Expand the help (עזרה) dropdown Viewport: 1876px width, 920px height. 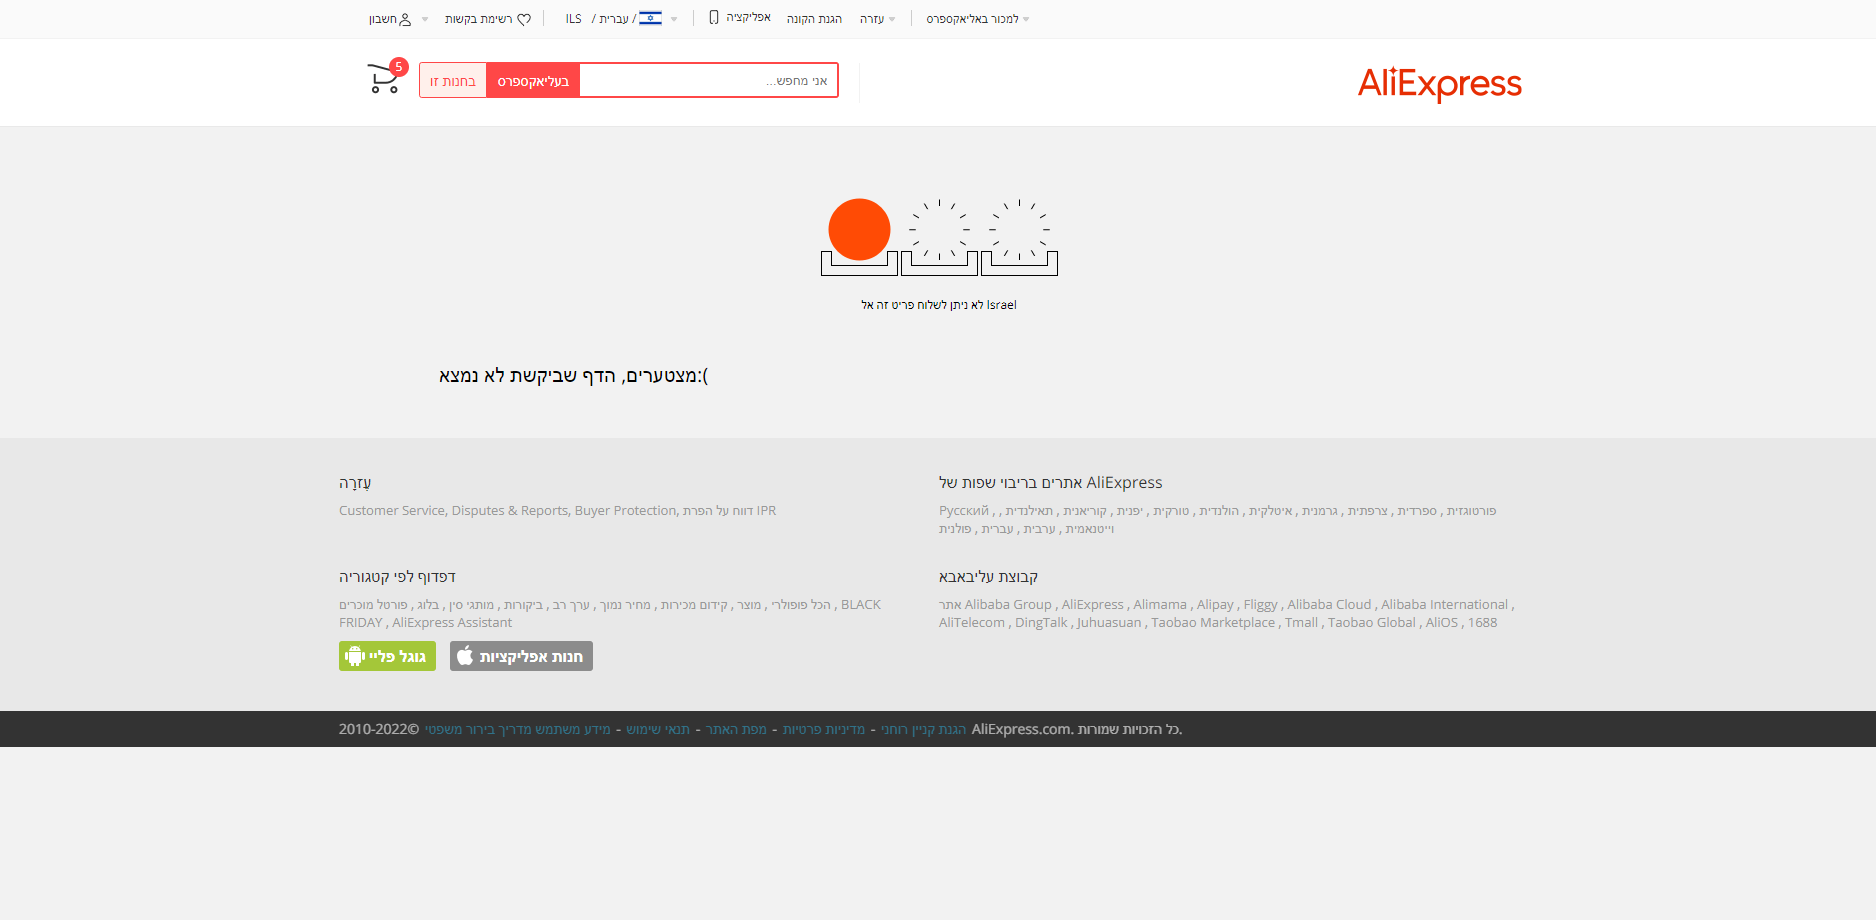coord(878,19)
